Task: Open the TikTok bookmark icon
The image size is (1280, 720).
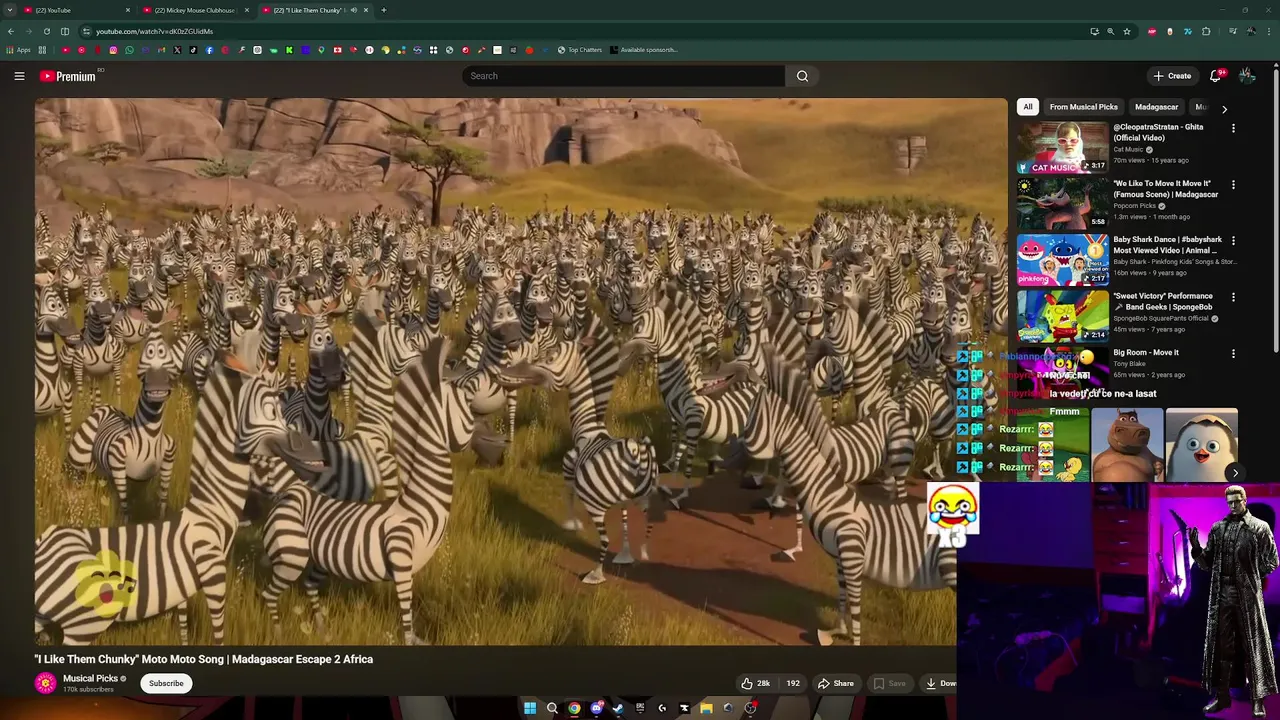Action: [193, 50]
